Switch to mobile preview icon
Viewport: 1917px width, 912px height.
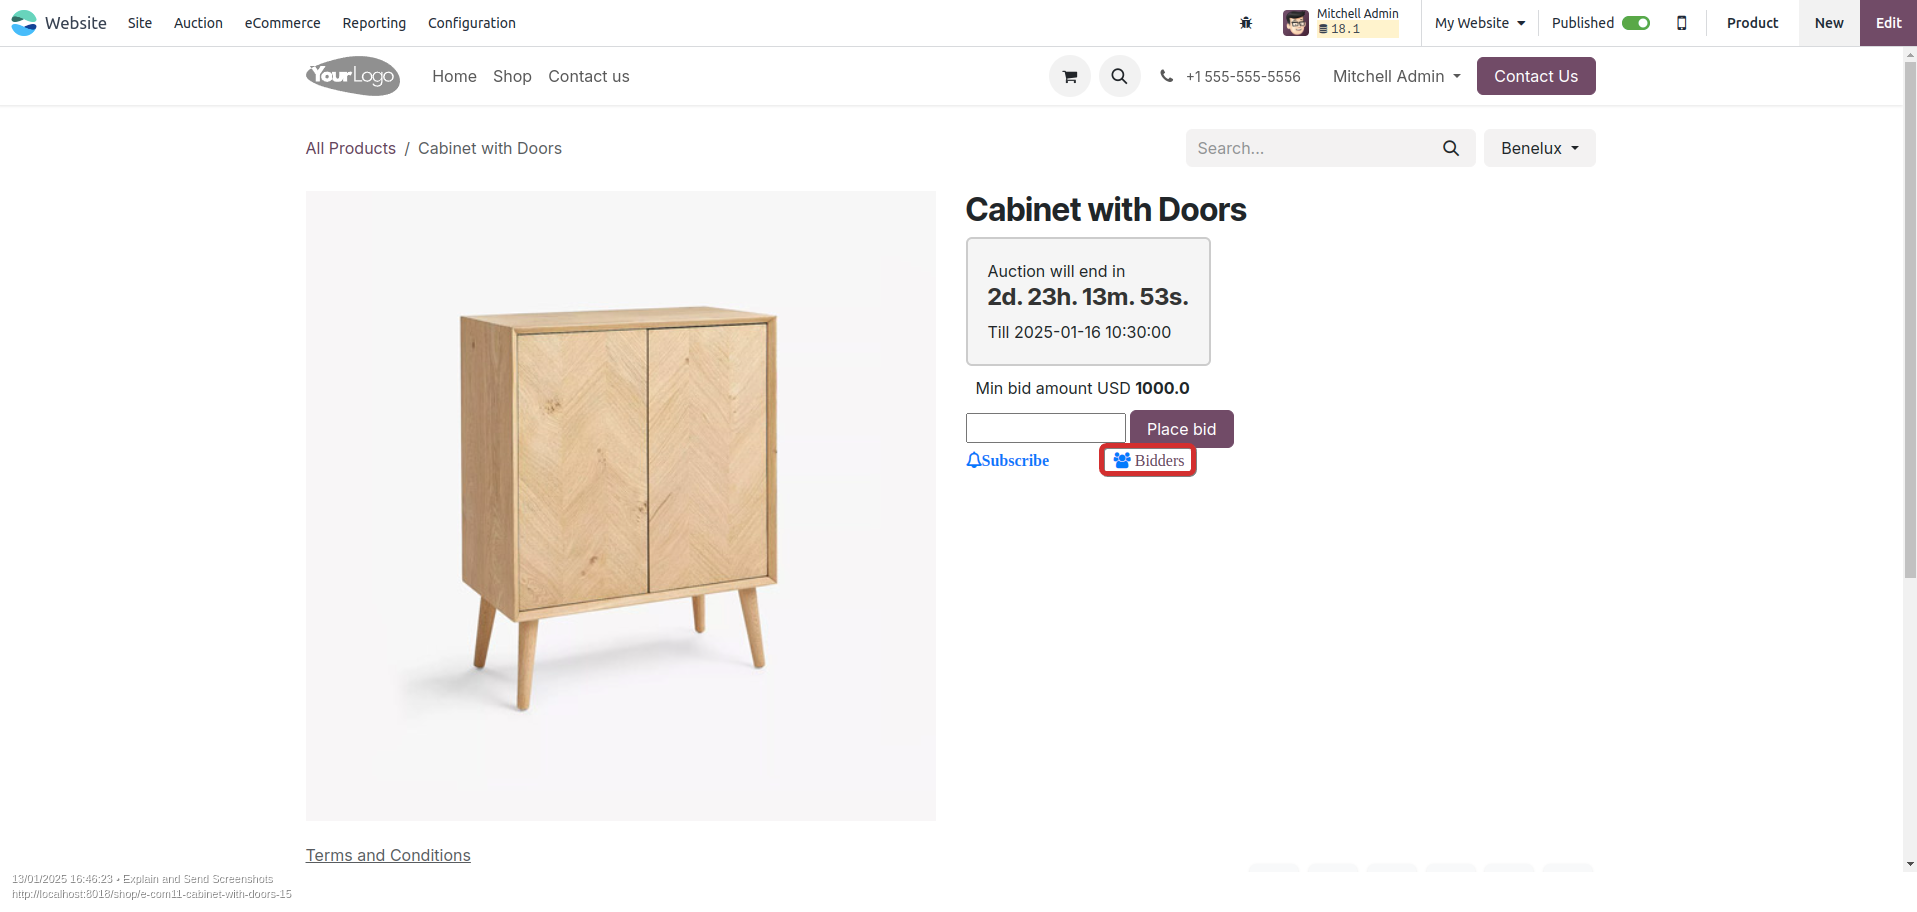click(1681, 23)
